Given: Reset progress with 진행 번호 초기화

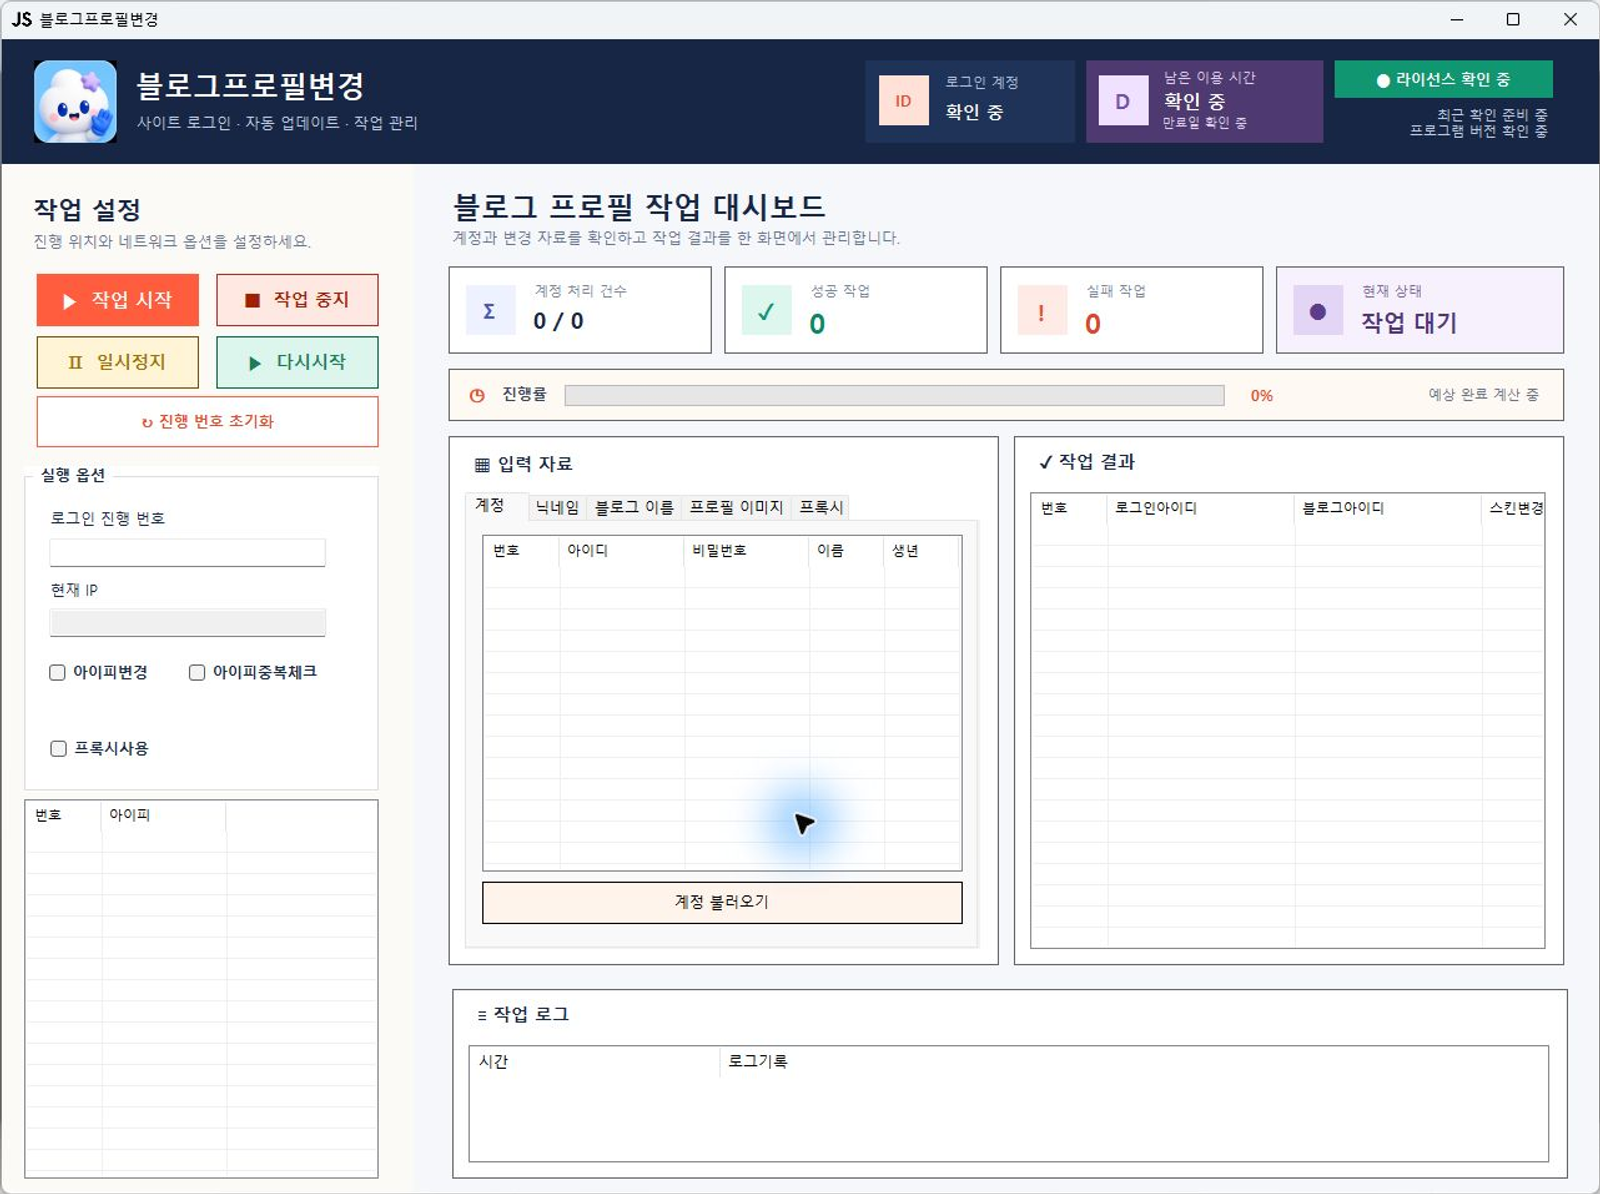Looking at the screenshot, I should coord(208,421).
